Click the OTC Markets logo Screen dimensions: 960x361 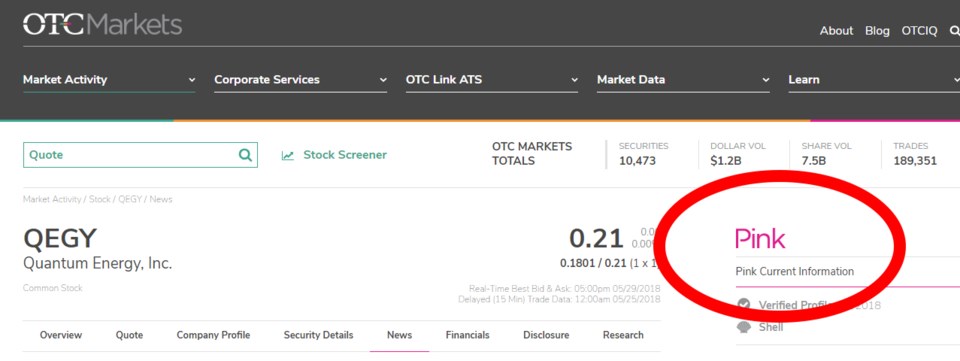pos(102,24)
